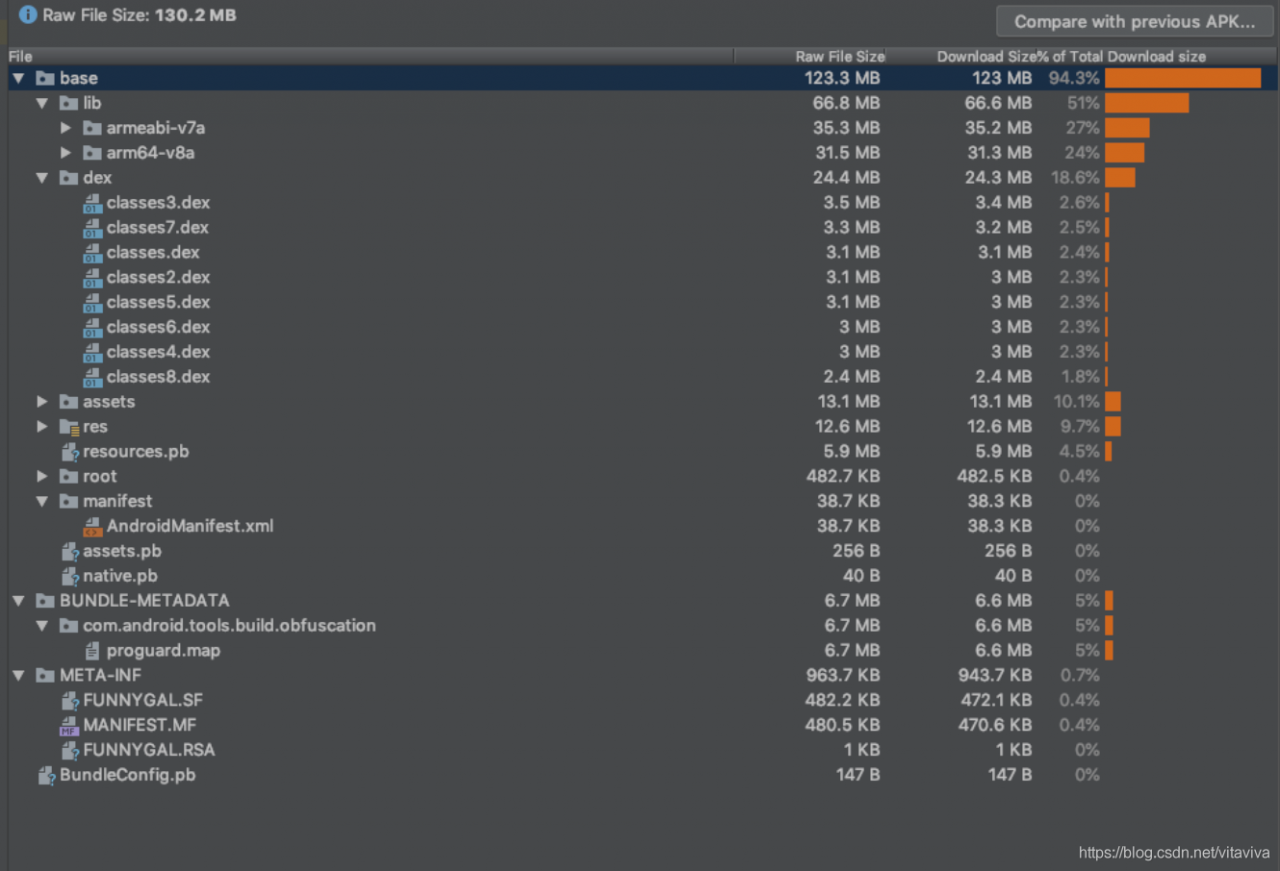This screenshot has width=1280, height=871.
Task: Click the classes2.dex file icon
Action: (92, 277)
